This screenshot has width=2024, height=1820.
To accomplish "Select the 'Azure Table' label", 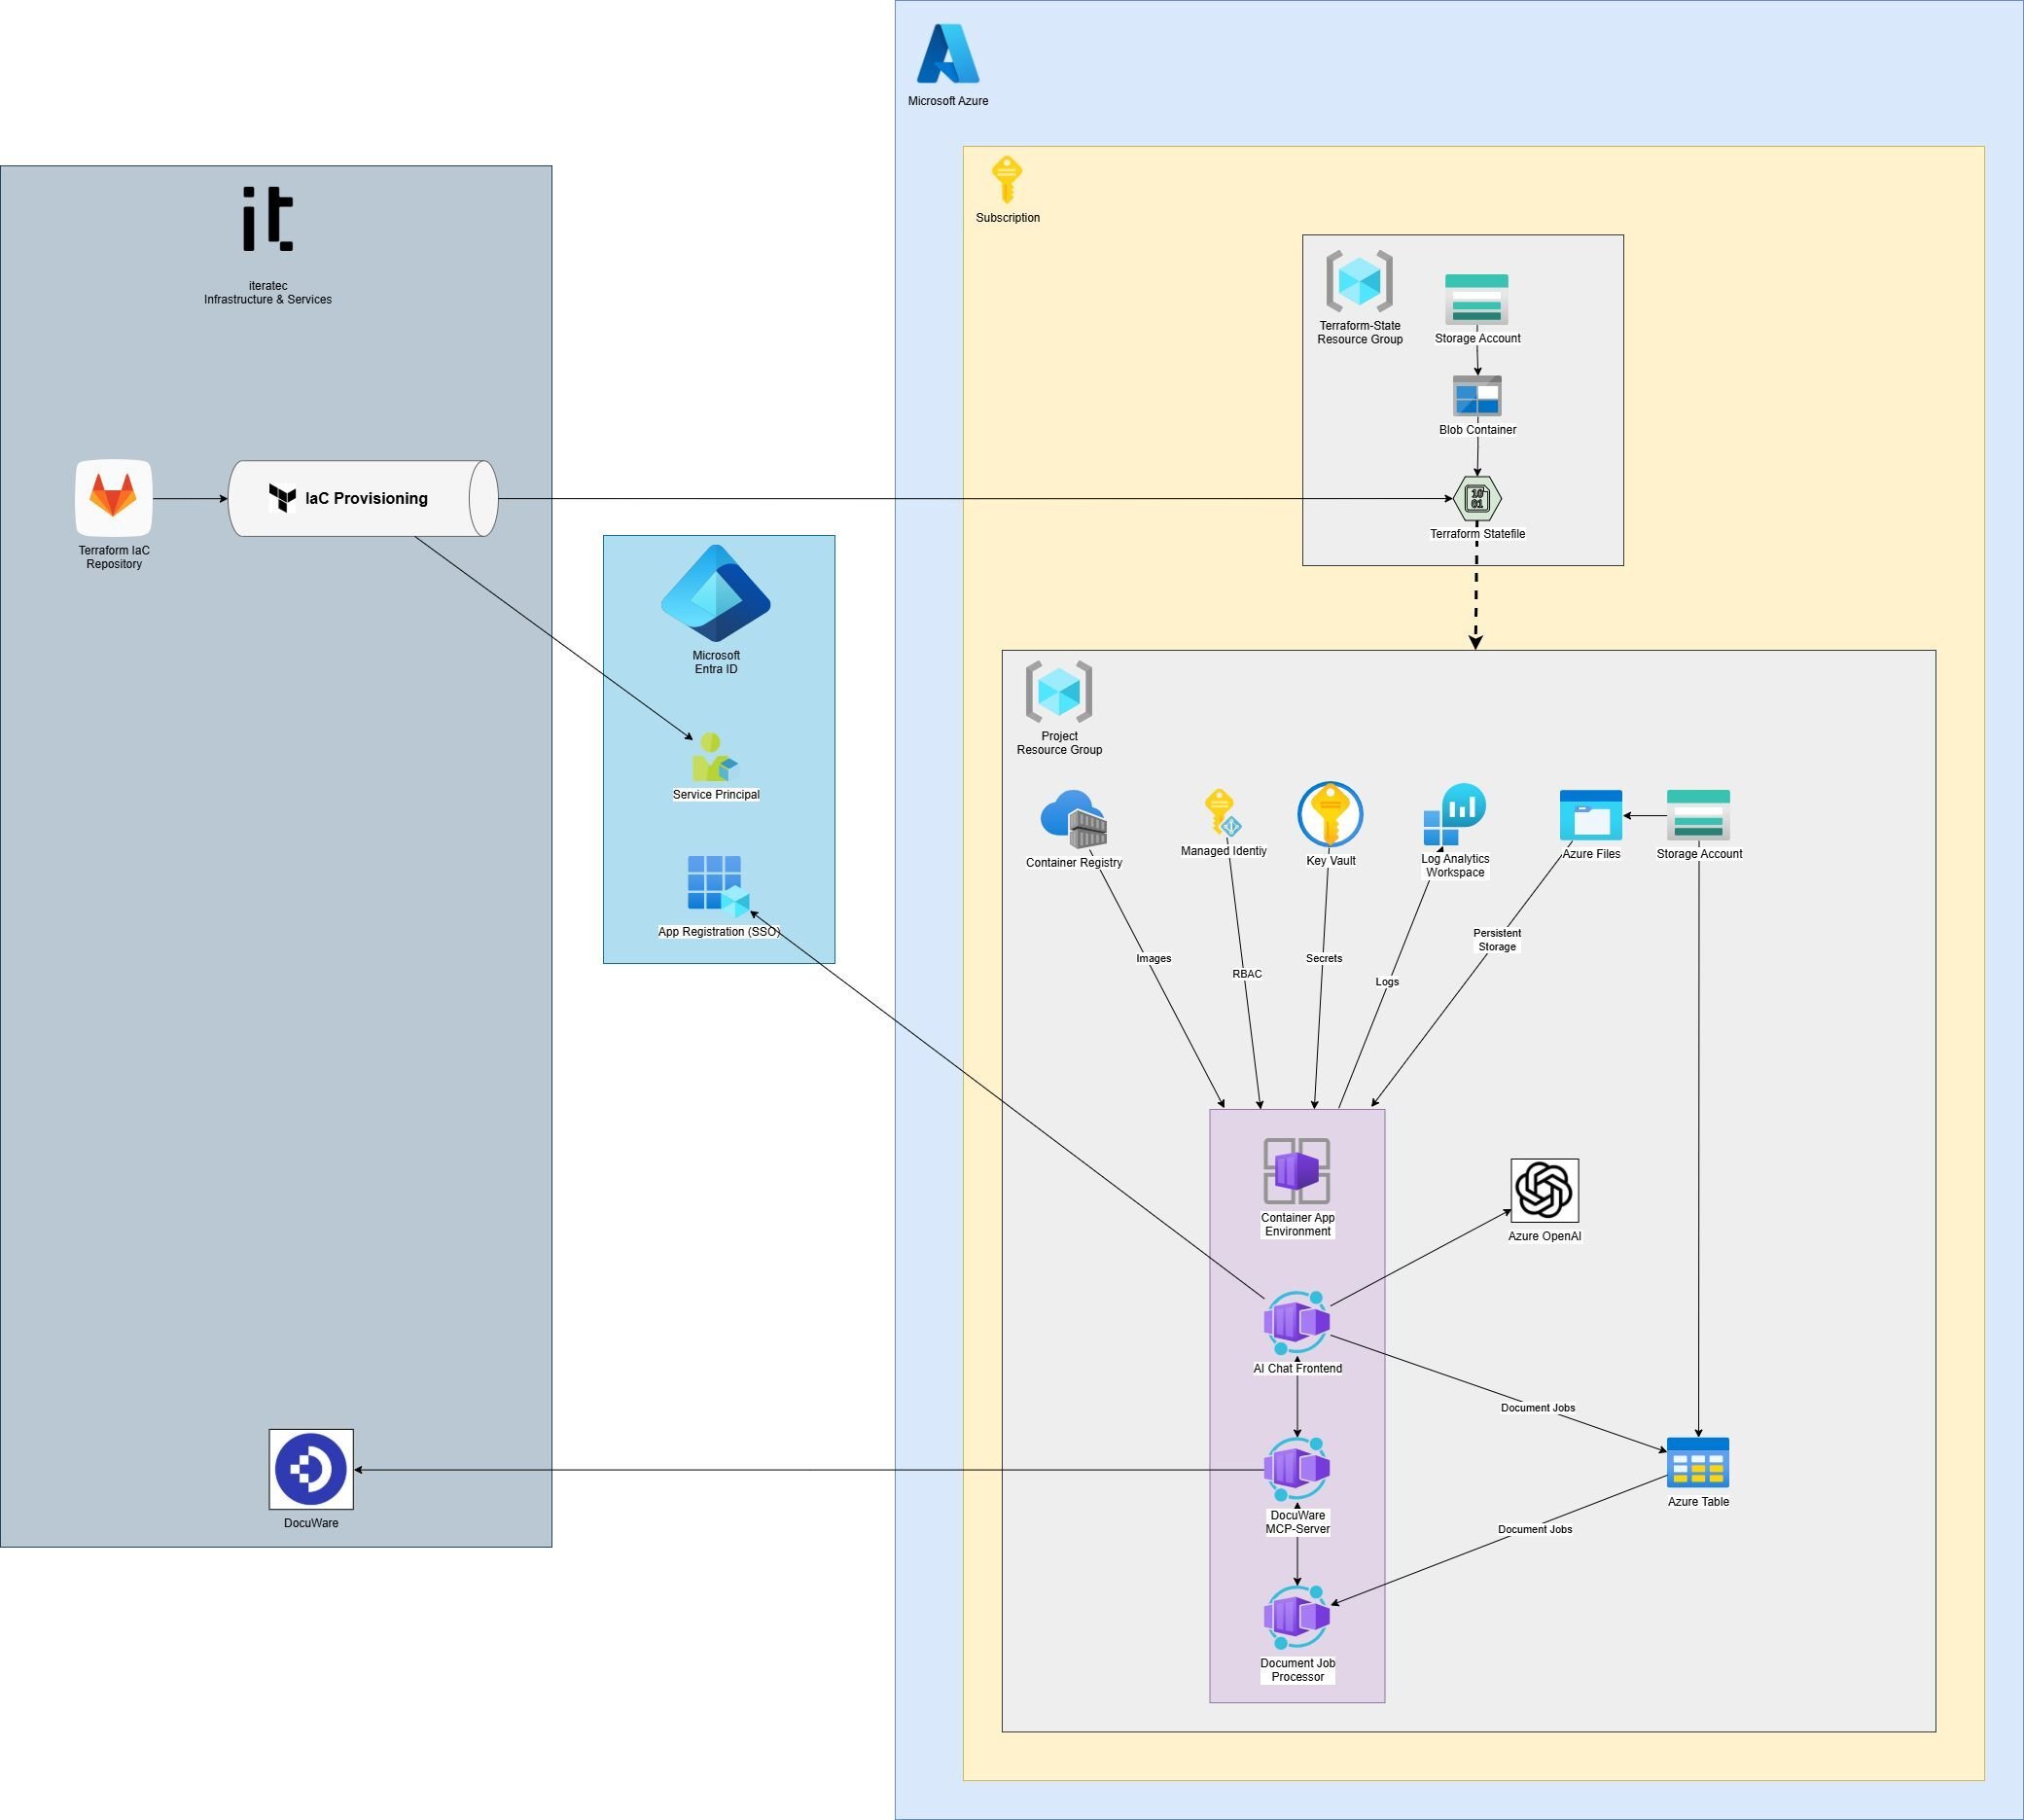I will 1698,1502.
